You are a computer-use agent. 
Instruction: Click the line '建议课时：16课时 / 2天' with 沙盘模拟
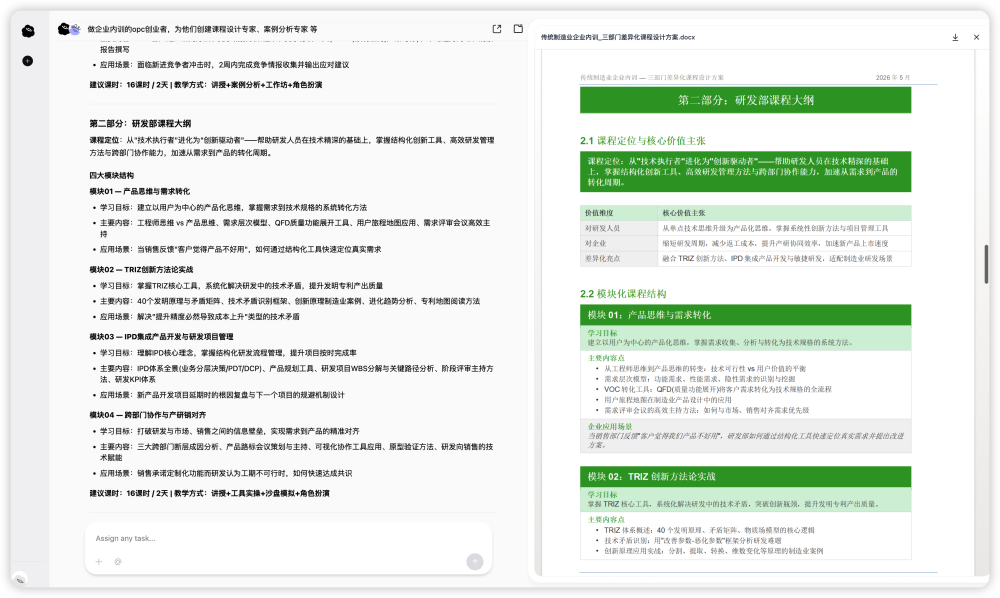[209, 493]
